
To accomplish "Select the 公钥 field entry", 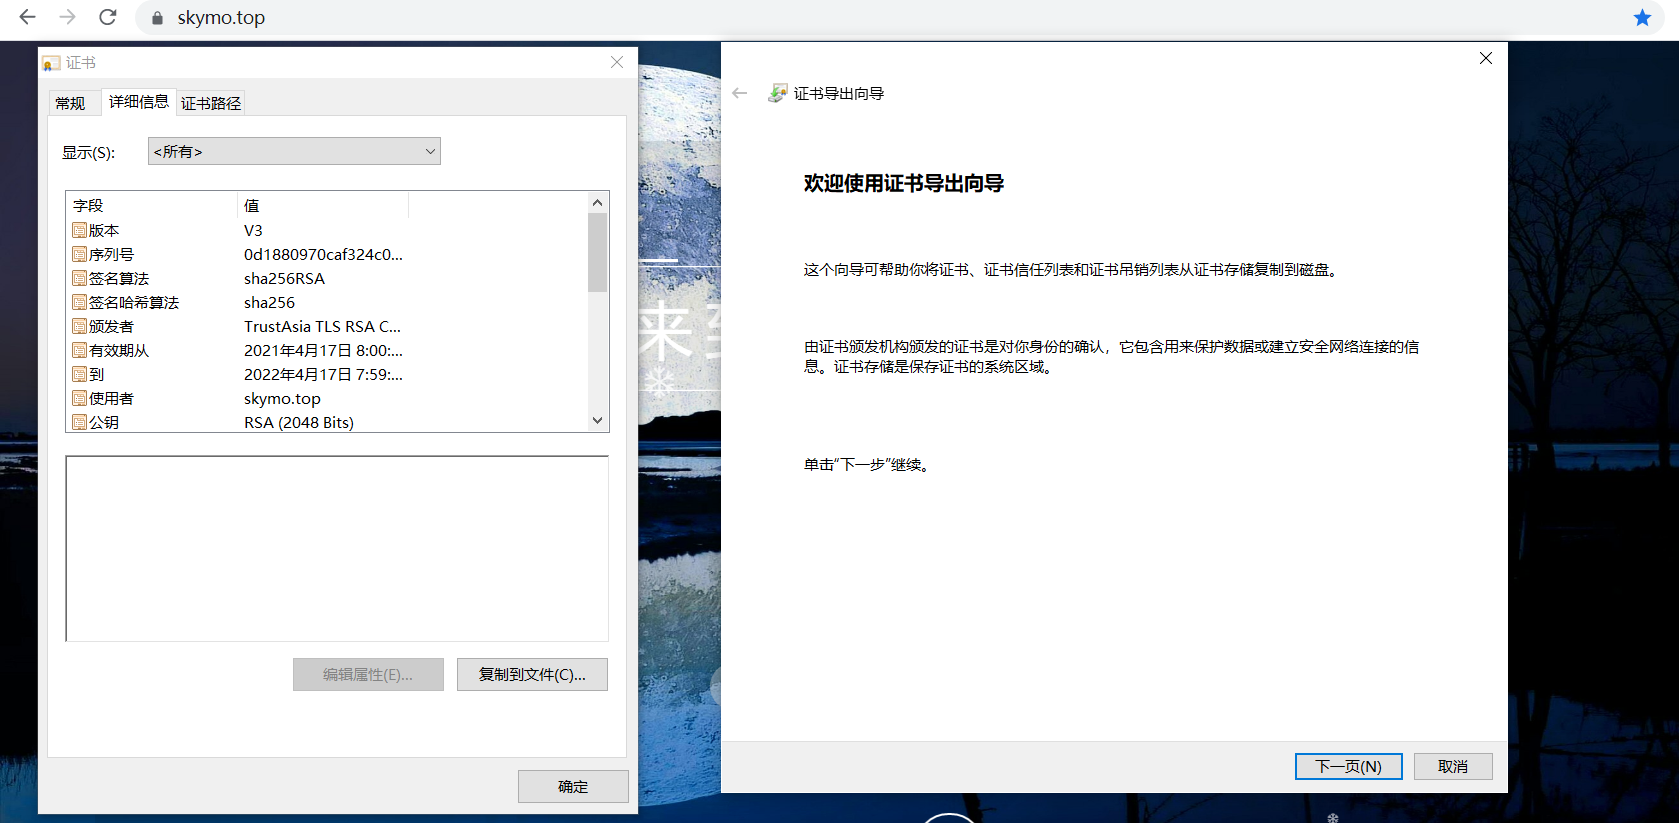I will pos(104,422).
